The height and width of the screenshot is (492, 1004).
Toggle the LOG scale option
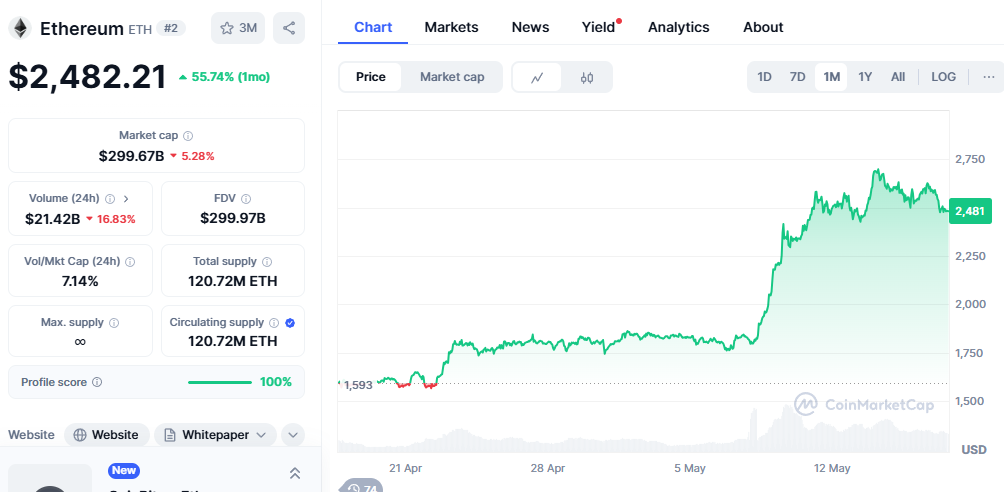(943, 77)
